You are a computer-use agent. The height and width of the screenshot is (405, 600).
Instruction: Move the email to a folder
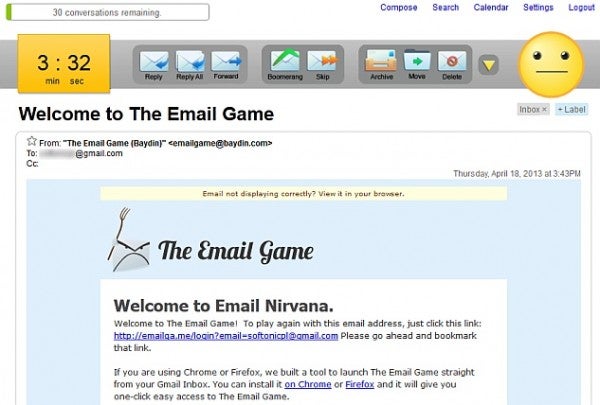(417, 65)
